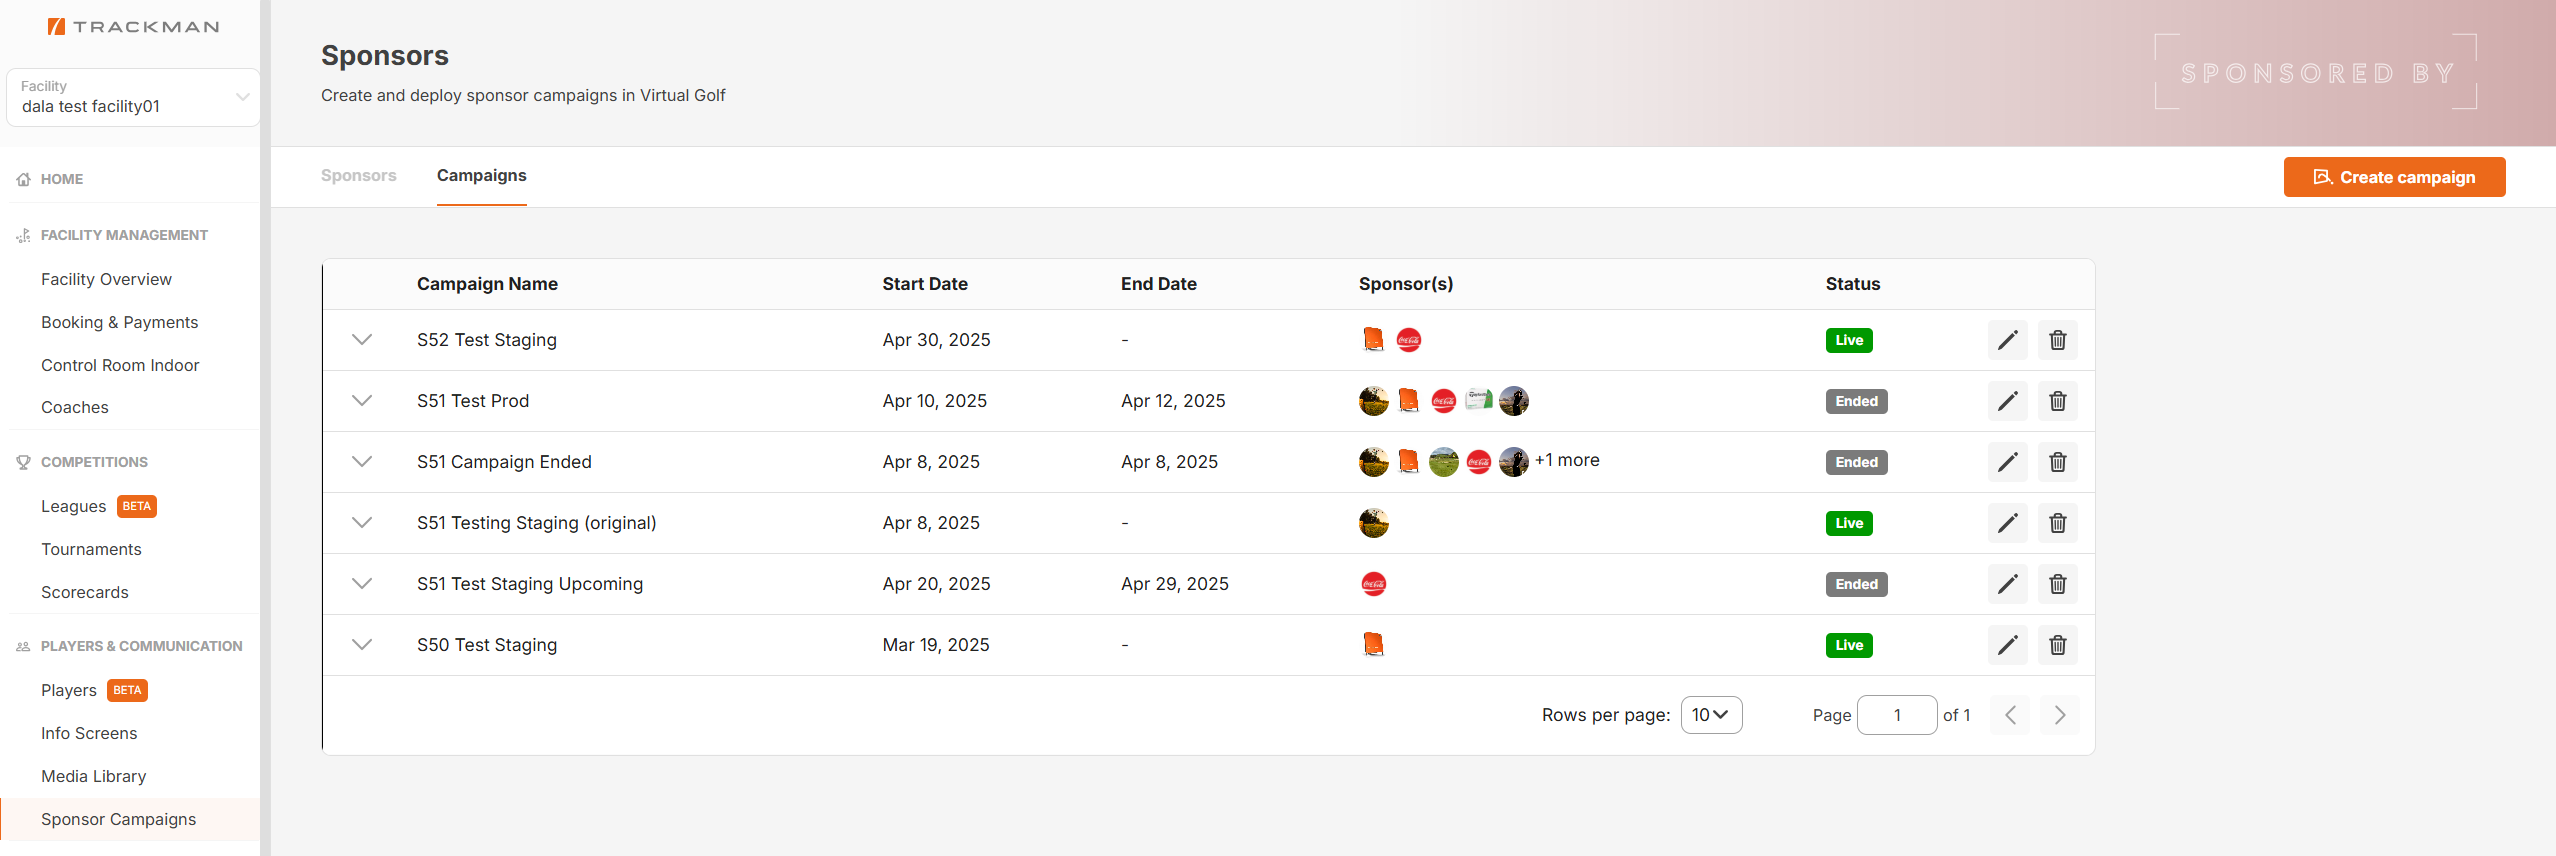Image resolution: width=2556 pixels, height=856 pixels.
Task: Switch to the Sponsors tab
Action: pos(359,176)
